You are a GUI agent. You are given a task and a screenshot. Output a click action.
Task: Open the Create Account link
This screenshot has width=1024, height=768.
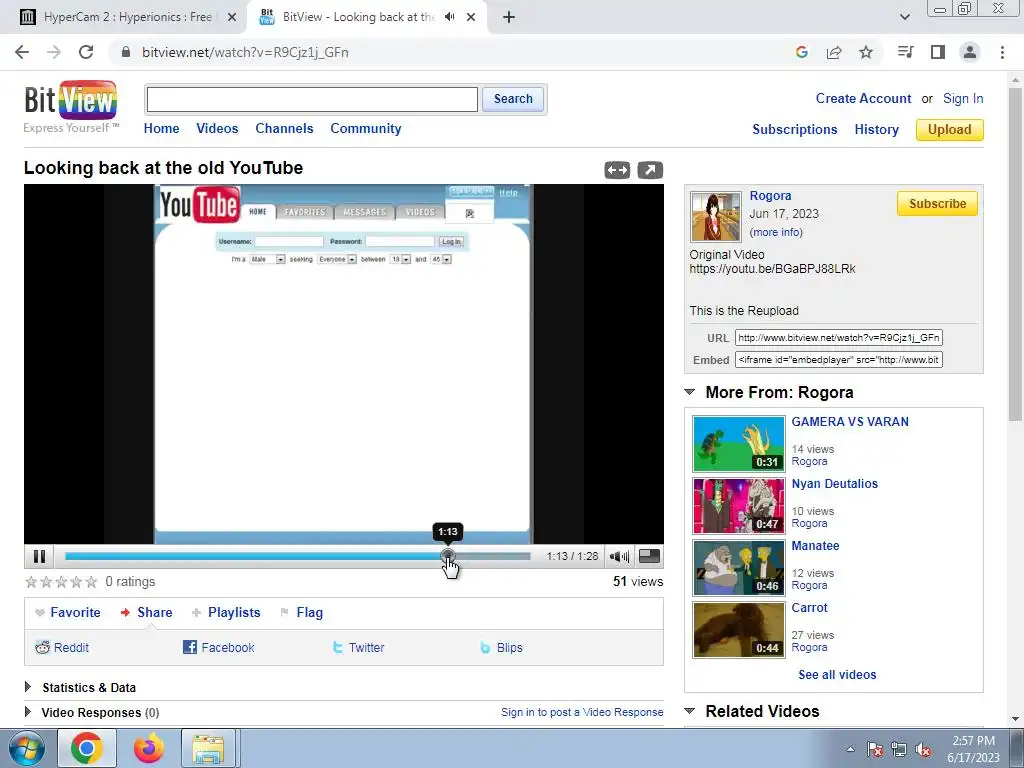pyautogui.click(x=863, y=99)
